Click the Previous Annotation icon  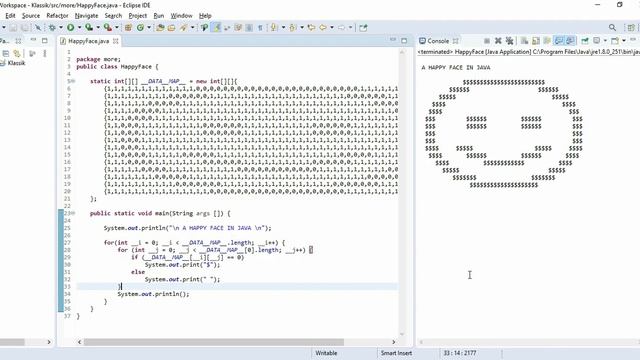pyautogui.click(x=292, y=27)
